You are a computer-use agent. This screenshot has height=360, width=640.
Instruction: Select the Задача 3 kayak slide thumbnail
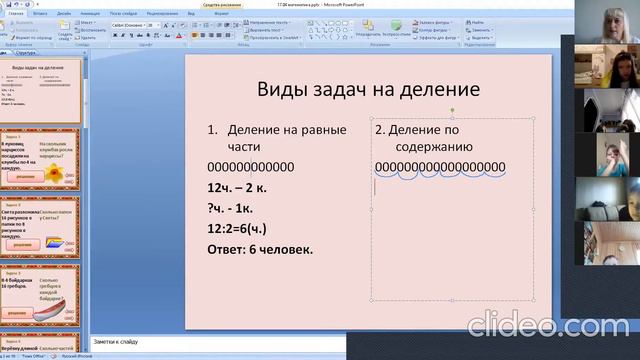pyautogui.click(x=40, y=295)
